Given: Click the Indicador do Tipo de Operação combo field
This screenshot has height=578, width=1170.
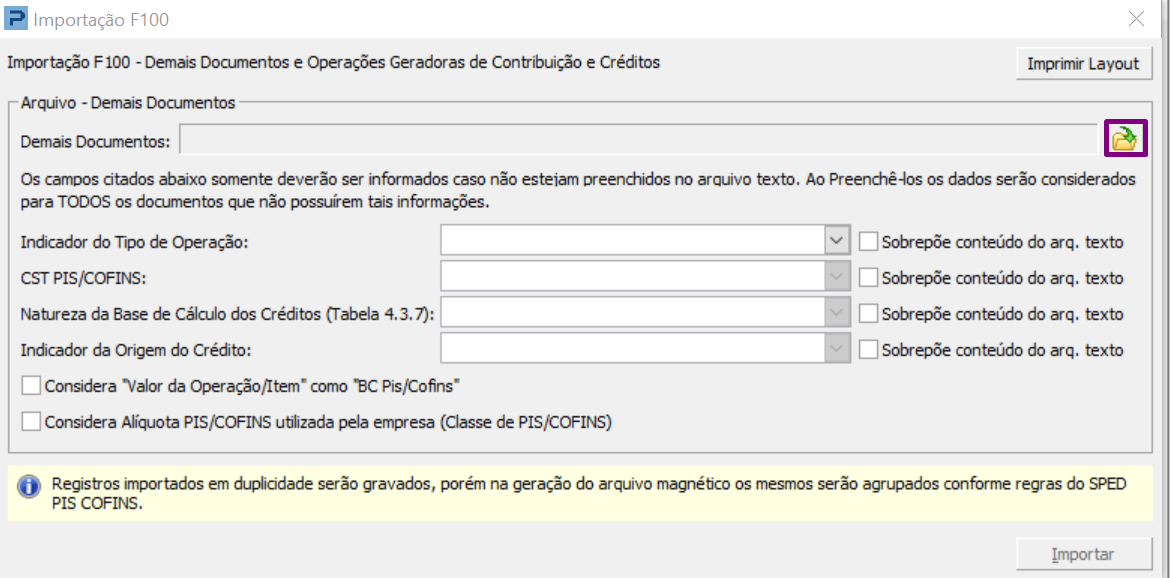Looking at the screenshot, I should (632, 241).
